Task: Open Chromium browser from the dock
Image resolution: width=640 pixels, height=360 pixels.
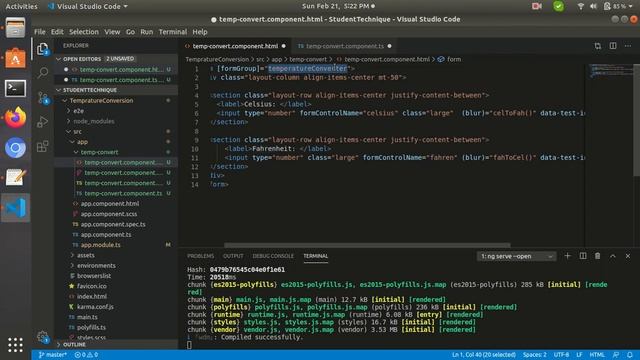Action: point(15,148)
